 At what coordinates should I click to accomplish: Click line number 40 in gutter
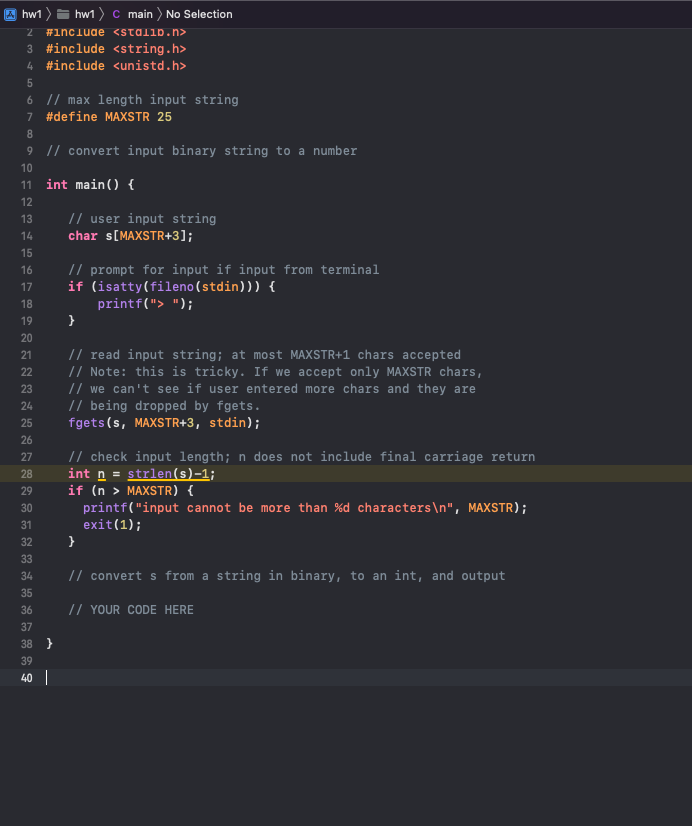click(26, 678)
